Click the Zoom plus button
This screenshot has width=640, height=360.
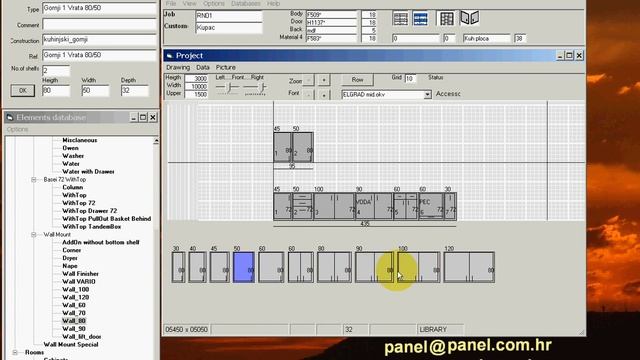coord(324,80)
